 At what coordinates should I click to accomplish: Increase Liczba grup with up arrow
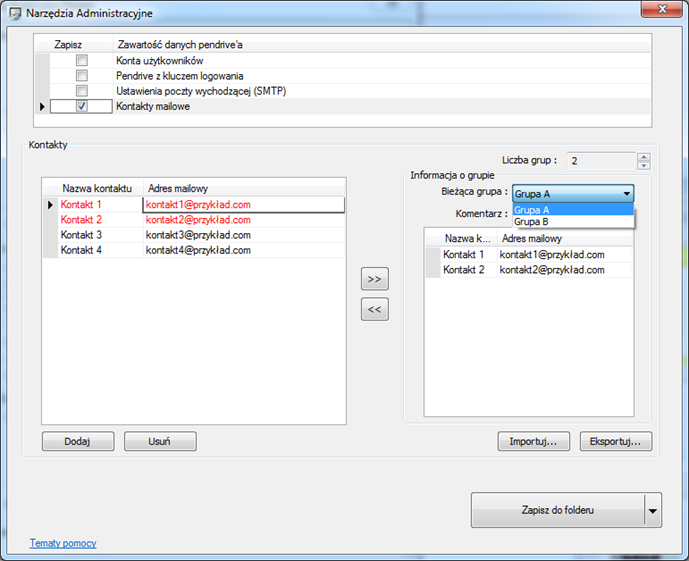click(644, 157)
